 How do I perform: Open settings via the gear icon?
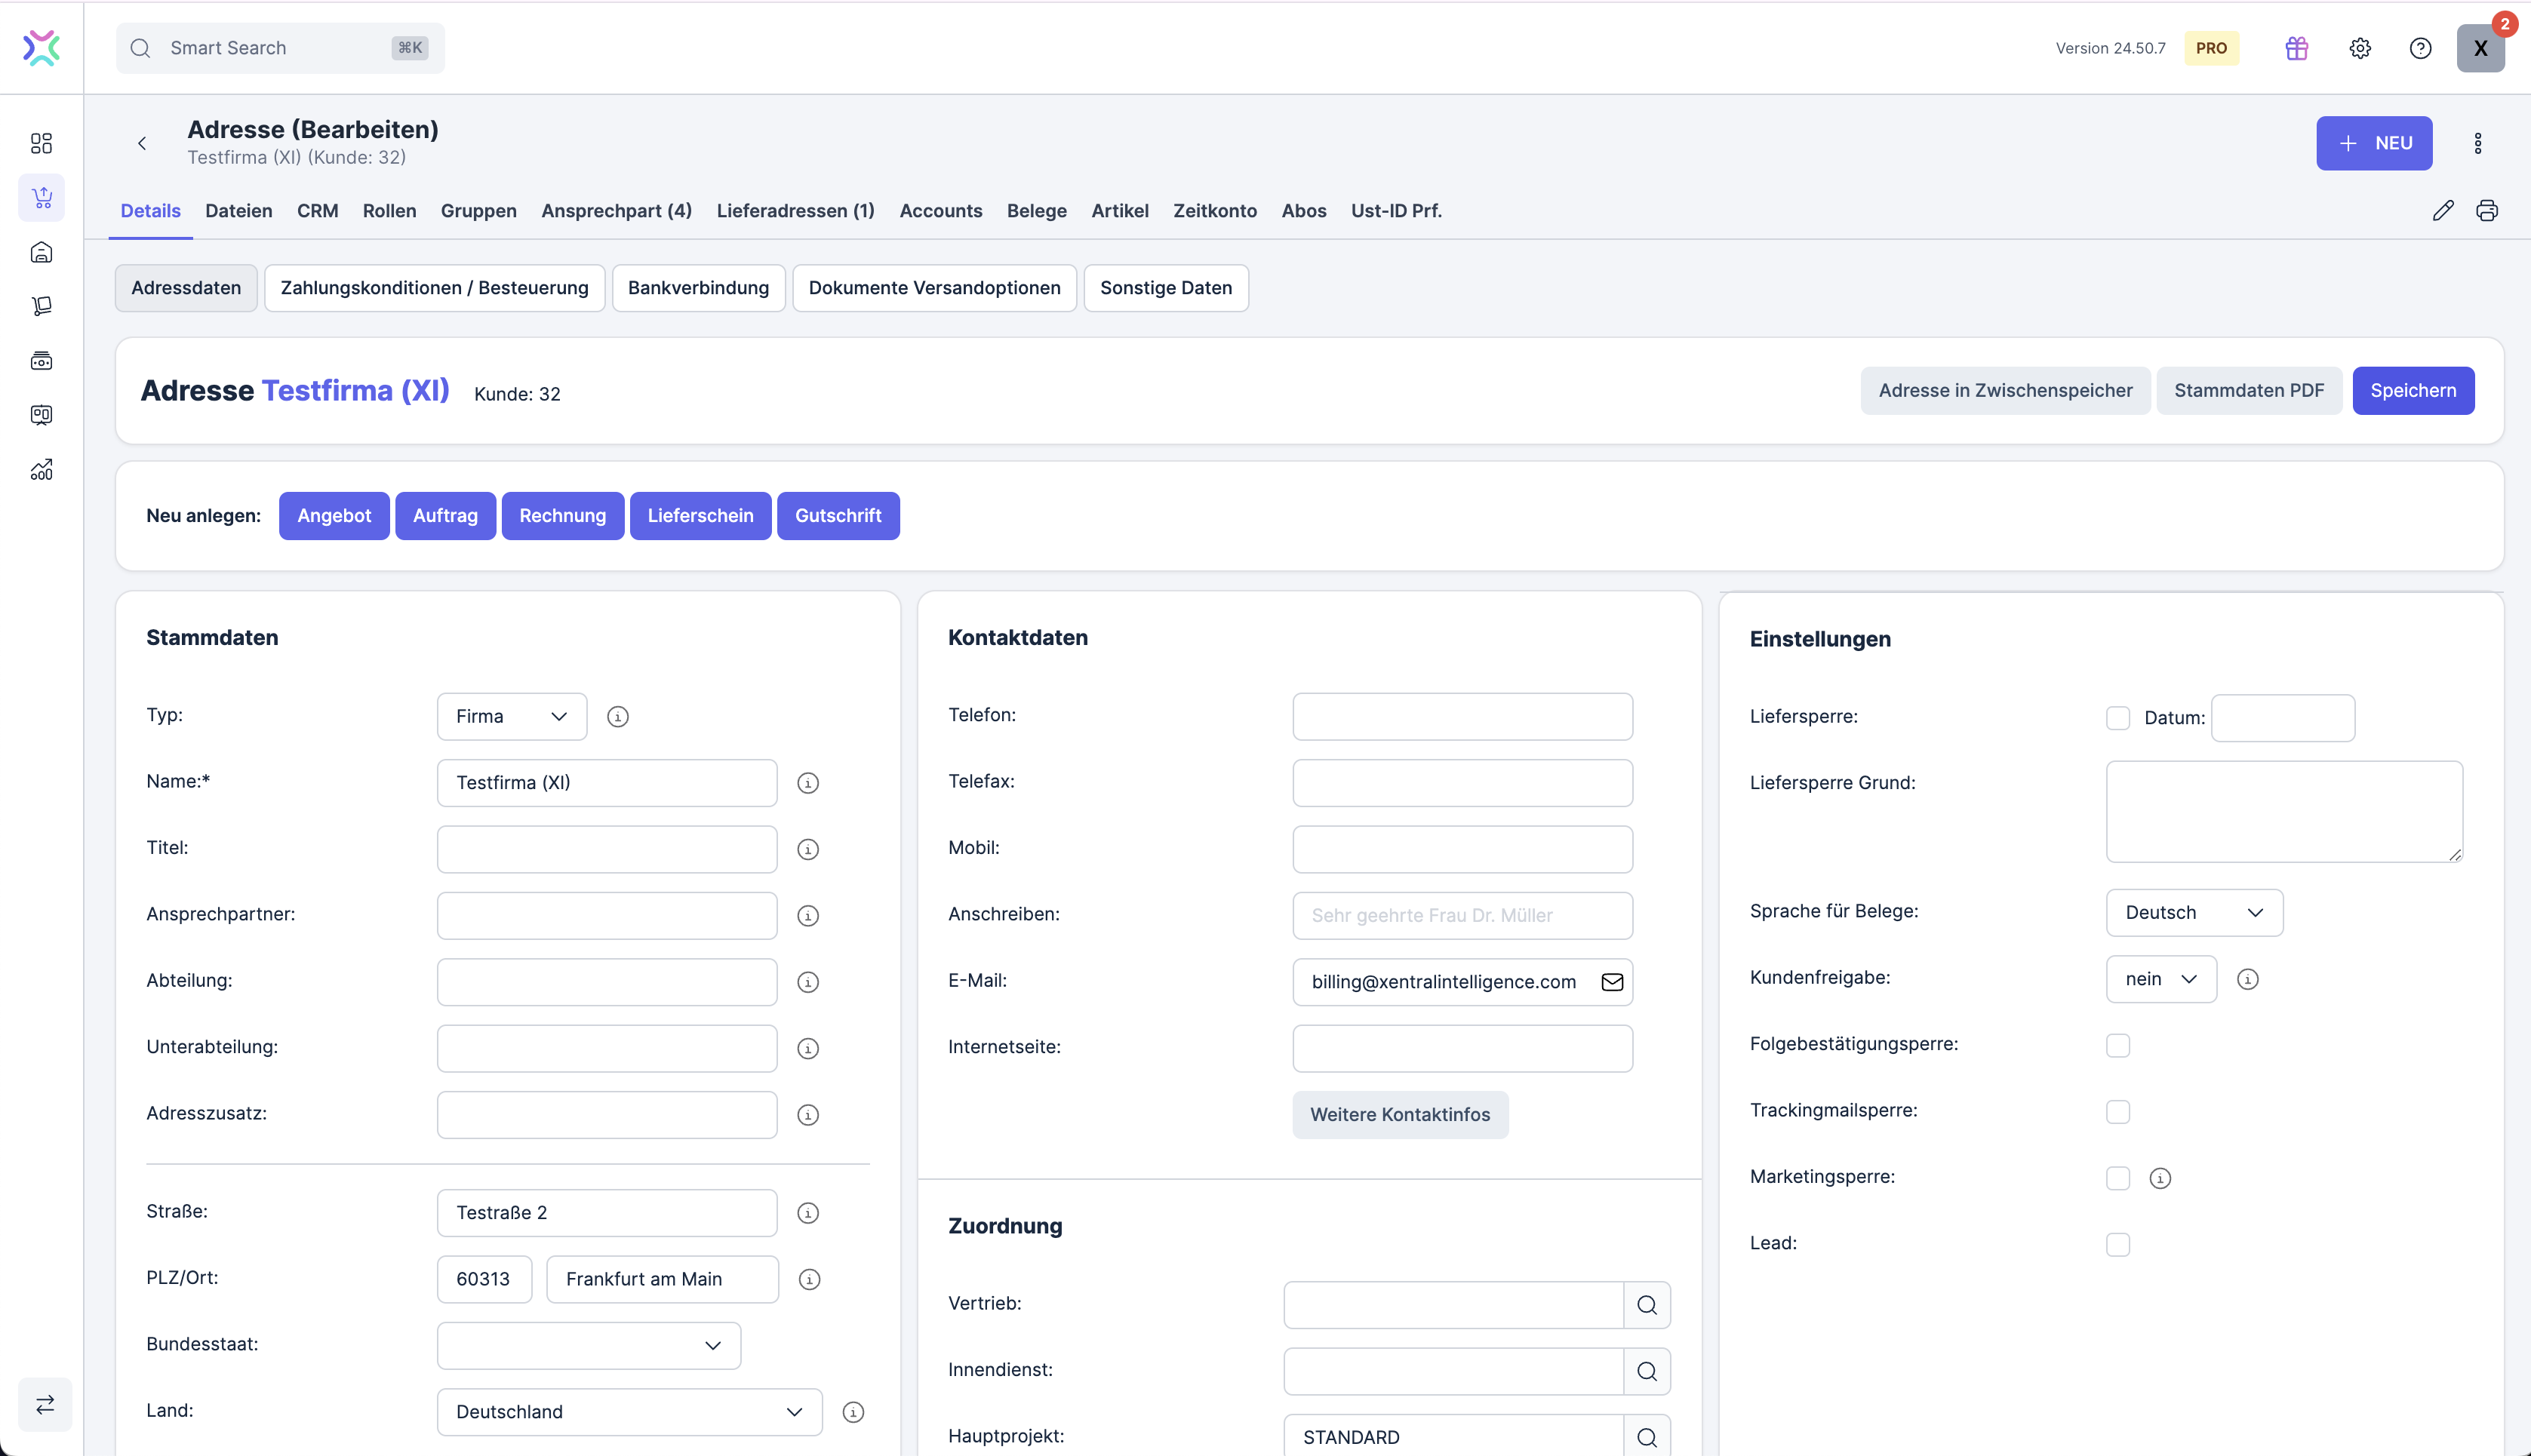(x=2359, y=48)
